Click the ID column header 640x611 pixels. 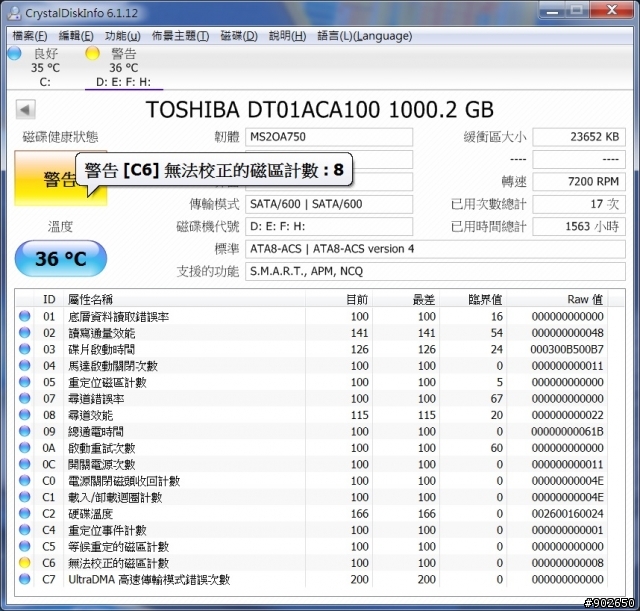(x=49, y=299)
